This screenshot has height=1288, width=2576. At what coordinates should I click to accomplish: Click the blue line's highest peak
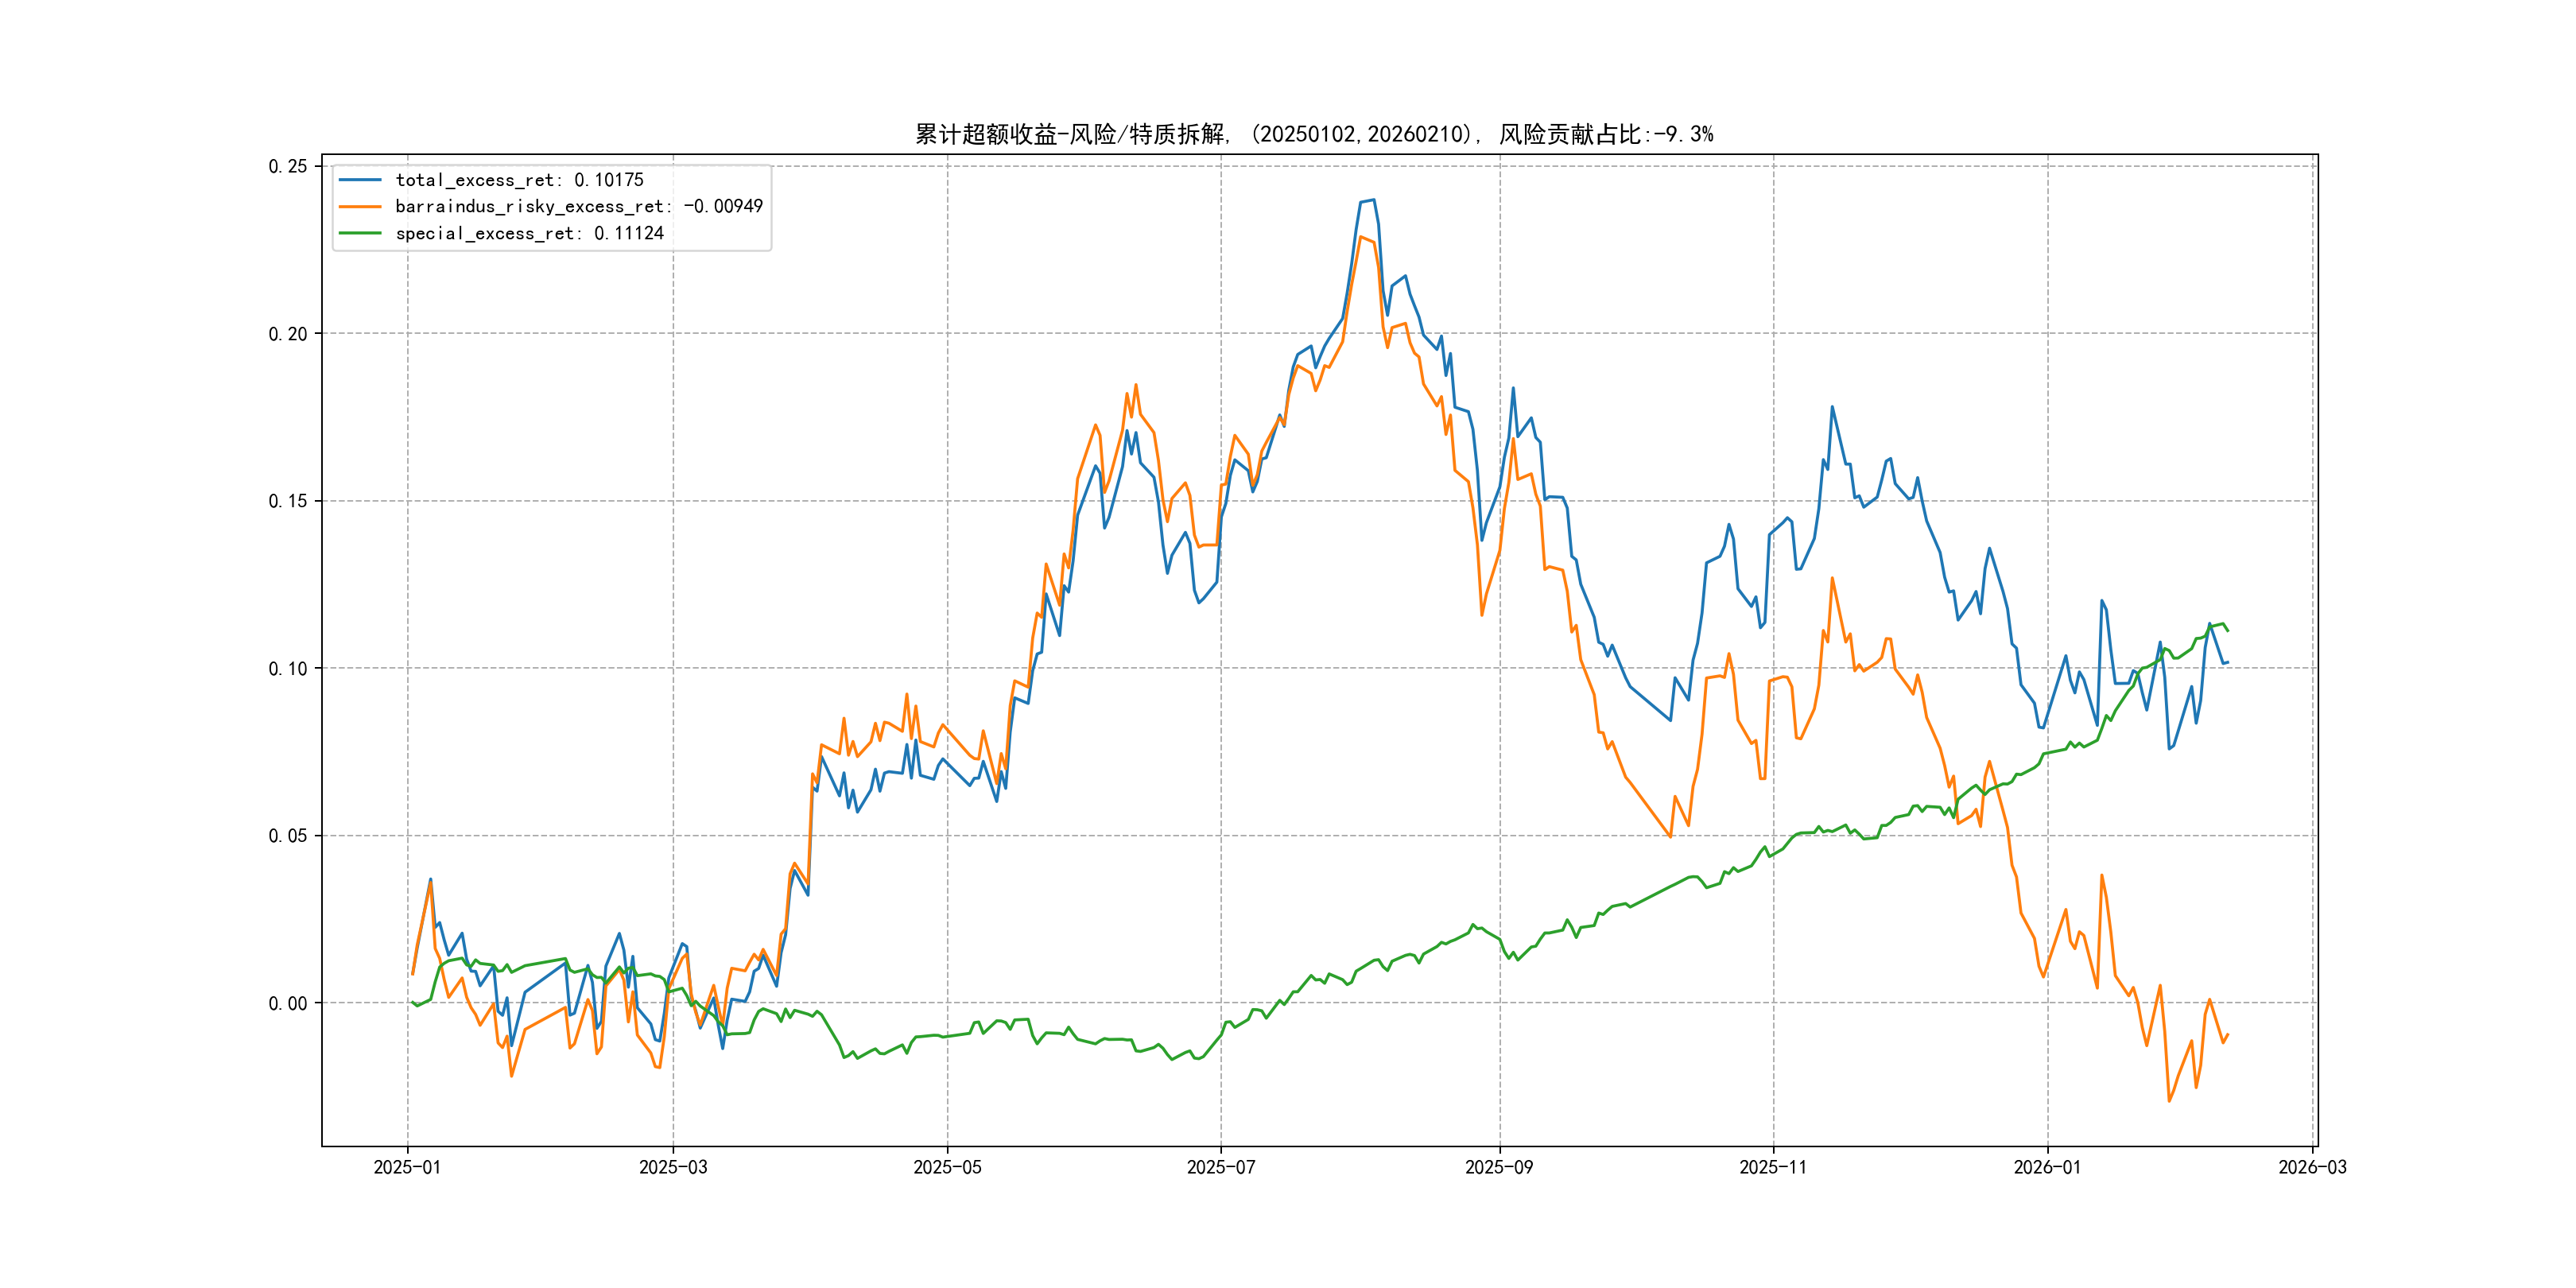coord(1372,200)
